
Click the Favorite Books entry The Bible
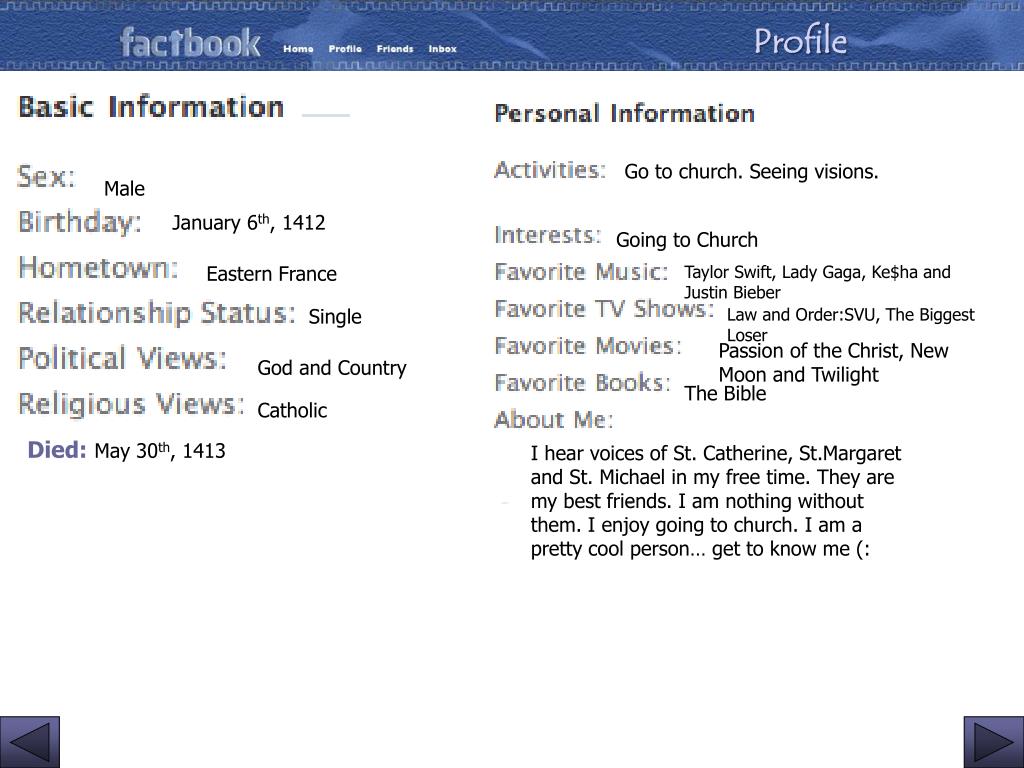725,393
